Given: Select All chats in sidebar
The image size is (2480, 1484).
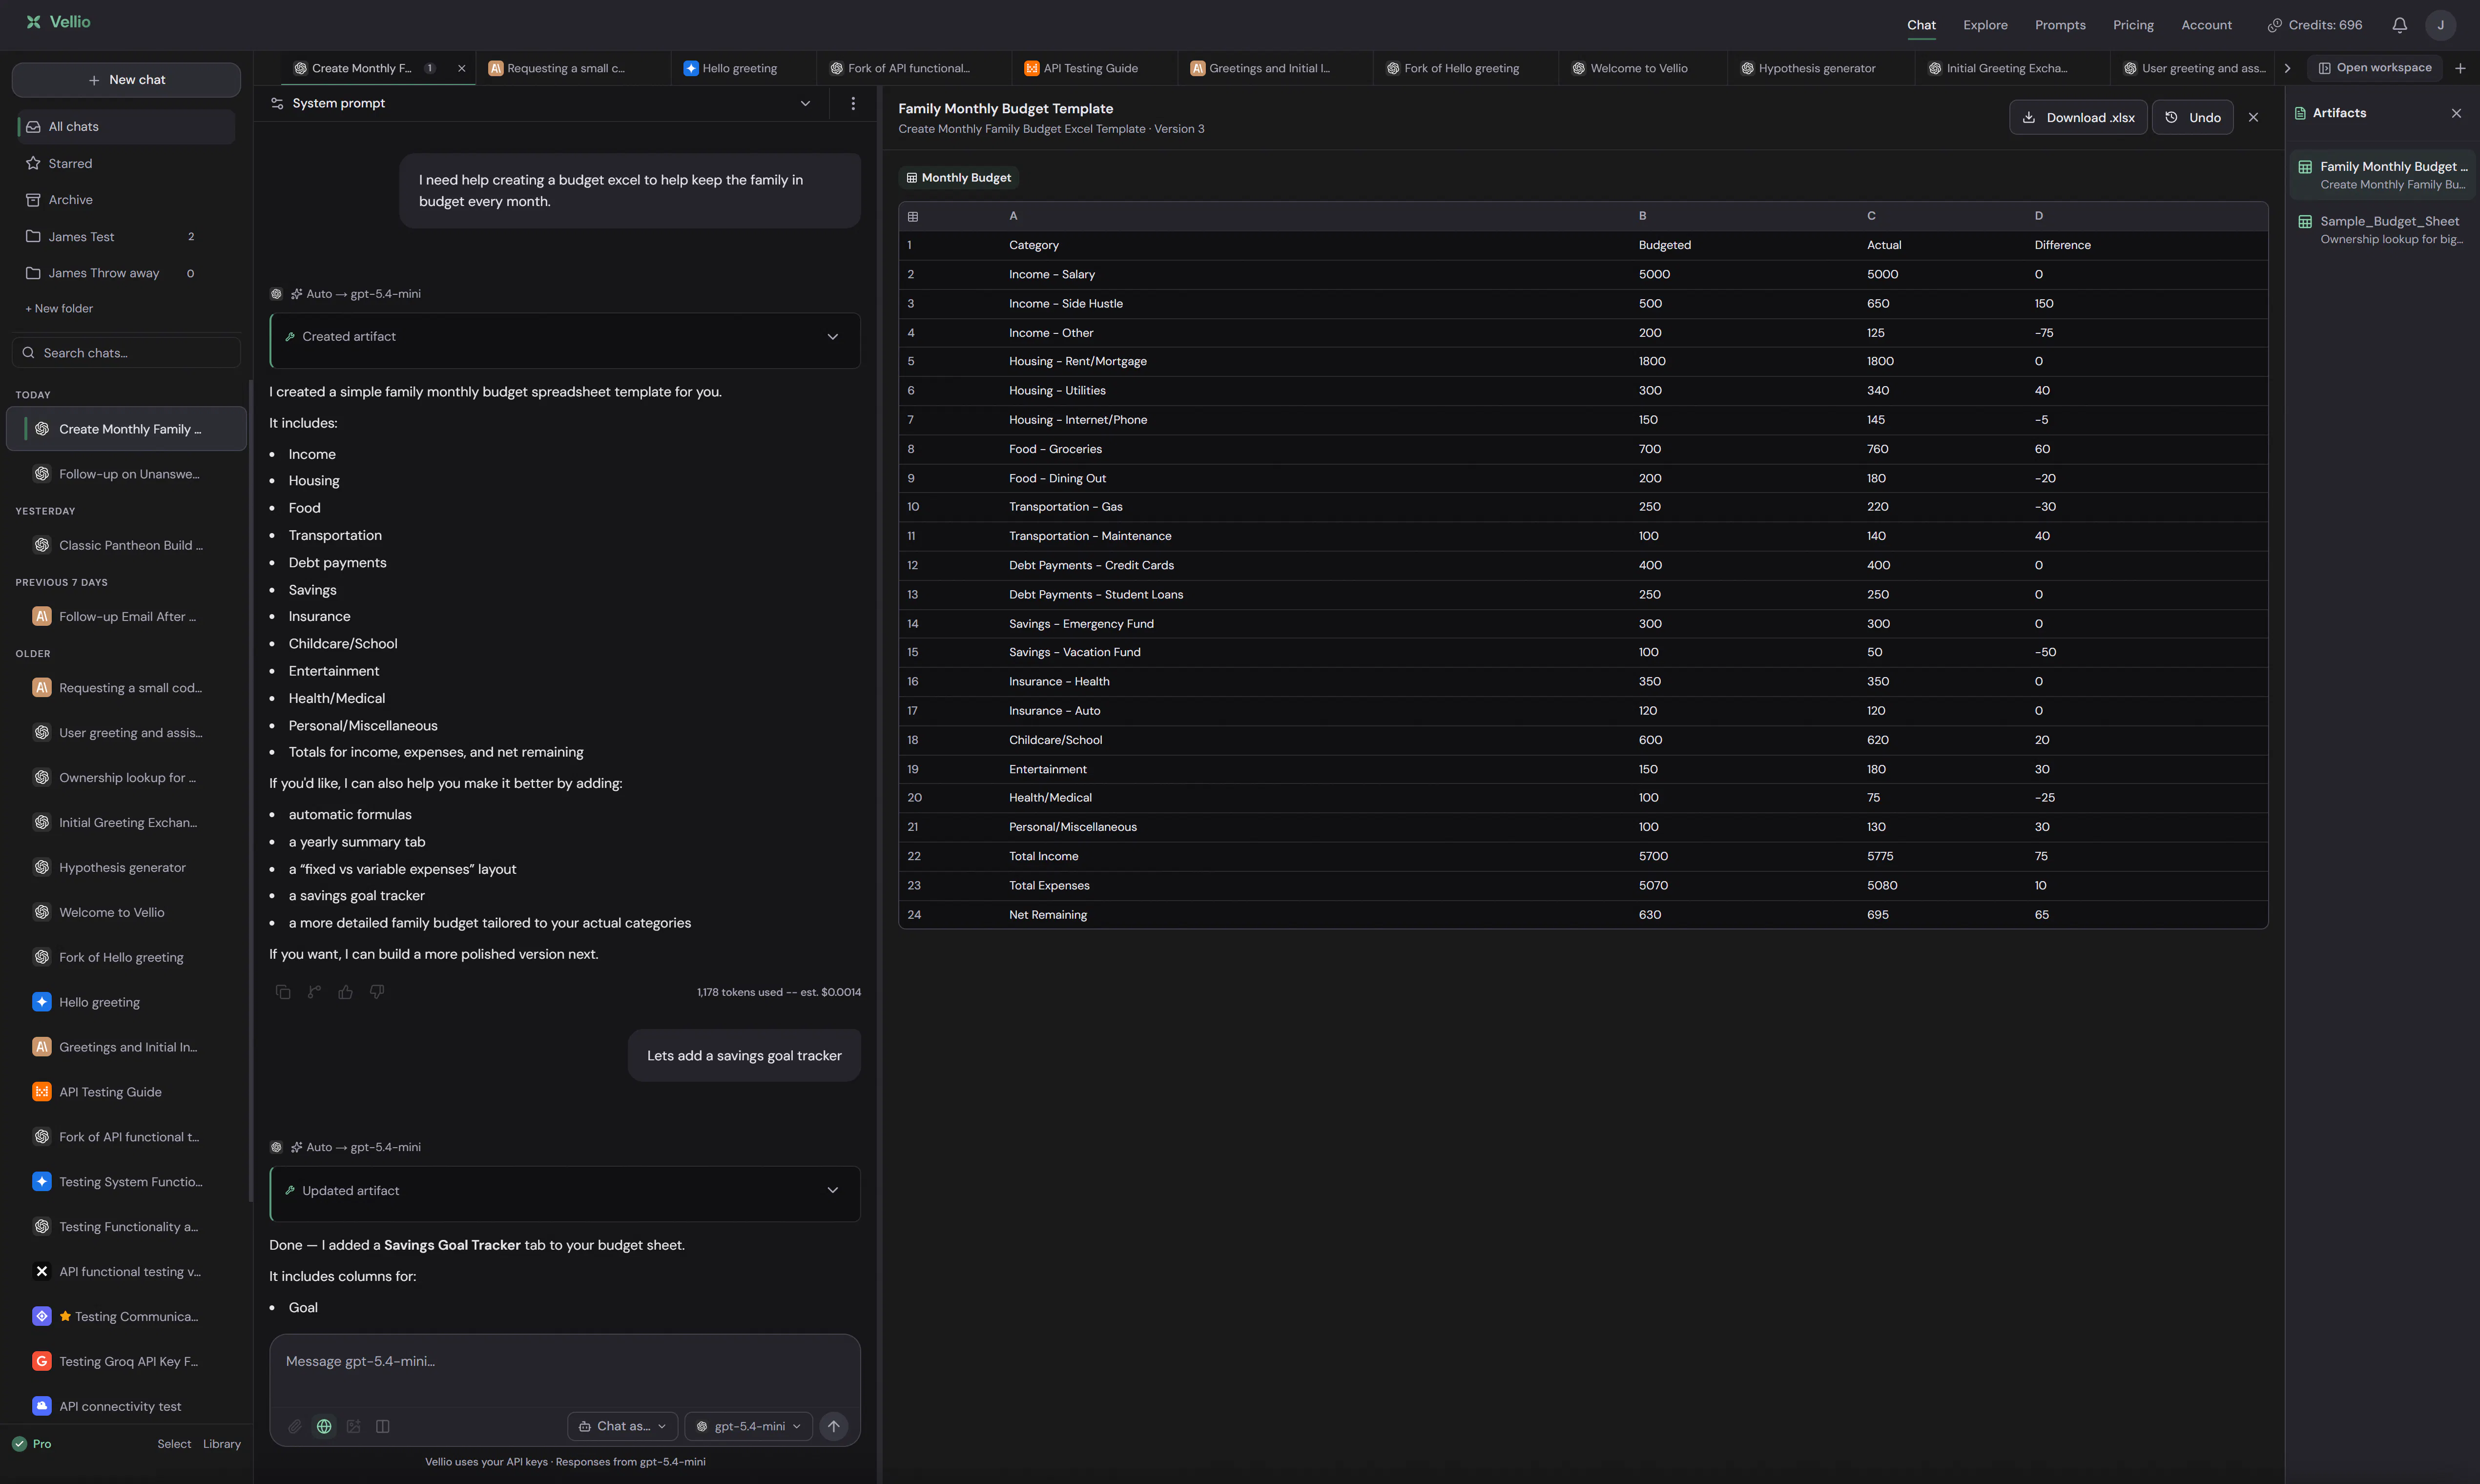Looking at the screenshot, I should click(126, 127).
